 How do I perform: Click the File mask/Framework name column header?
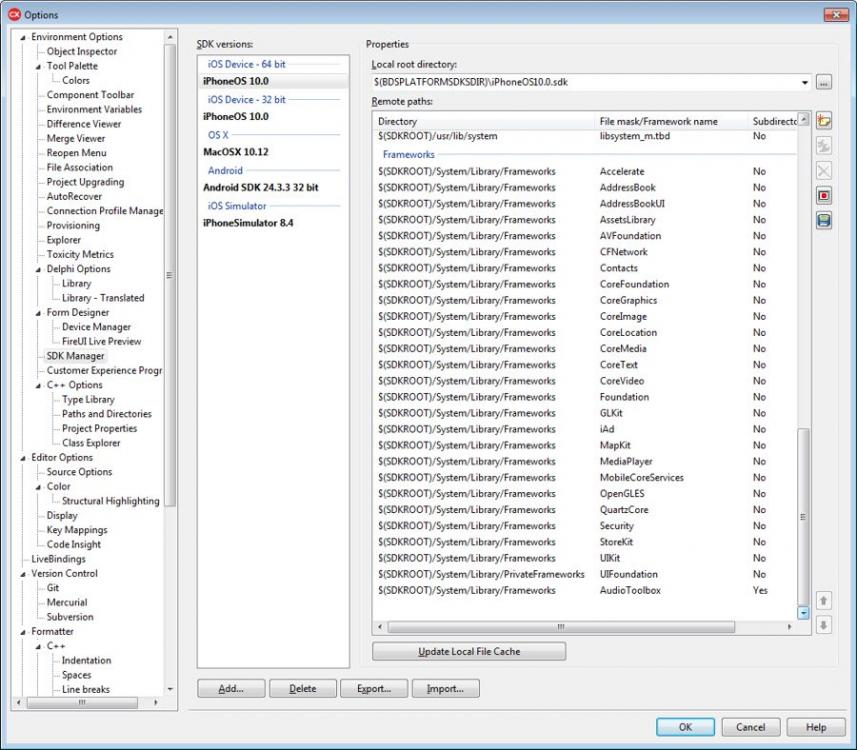[672, 121]
